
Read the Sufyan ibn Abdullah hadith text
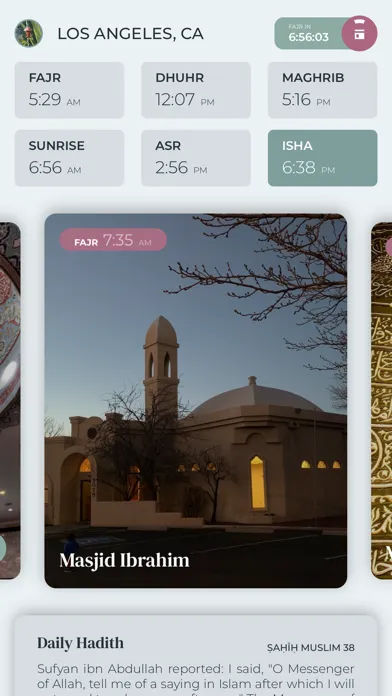pyautogui.click(x=196, y=679)
